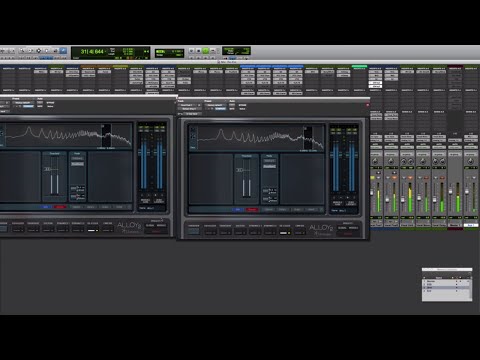This screenshot has width=480, height=360.
Task: Click the Stop transport button
Action: (x=199, y=51)
